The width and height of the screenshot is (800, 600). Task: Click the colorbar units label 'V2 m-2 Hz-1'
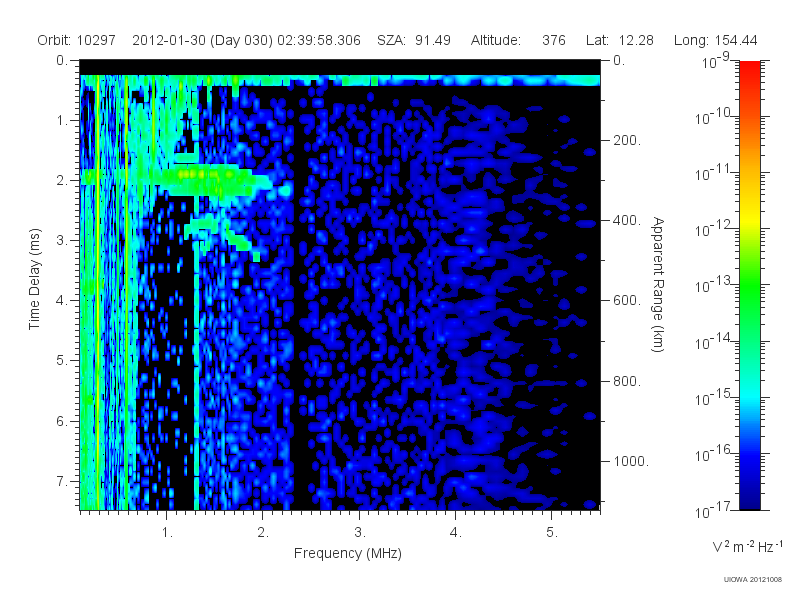tap(747, 546)
